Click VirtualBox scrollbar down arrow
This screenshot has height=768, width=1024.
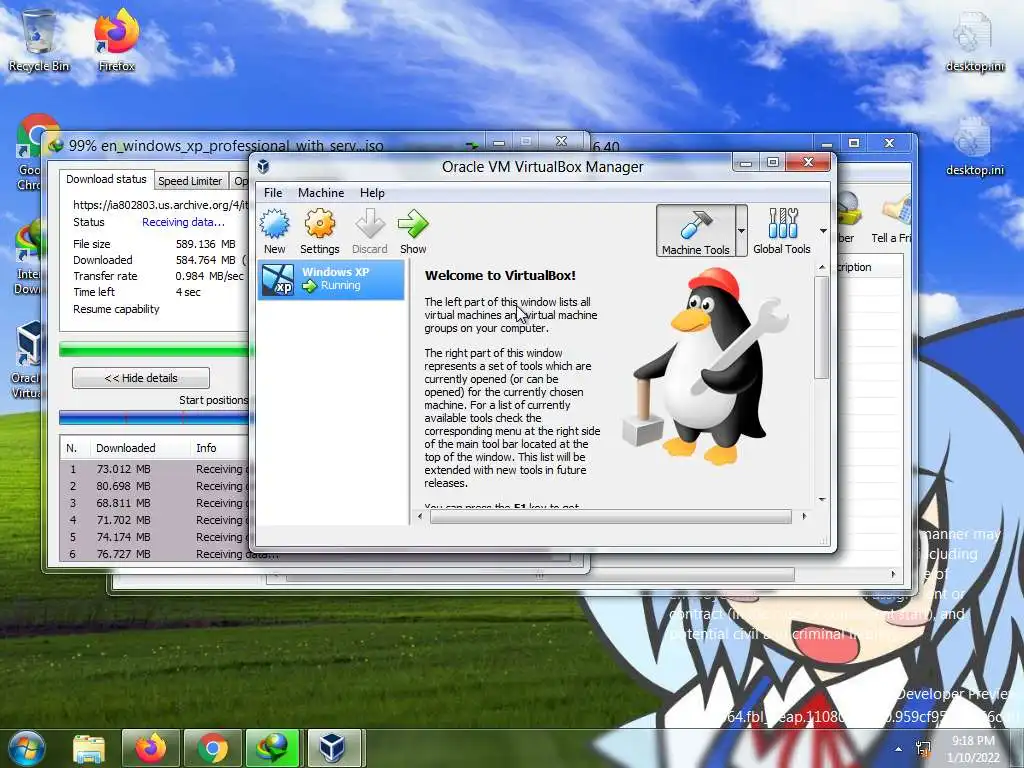[x=822, y=500]
